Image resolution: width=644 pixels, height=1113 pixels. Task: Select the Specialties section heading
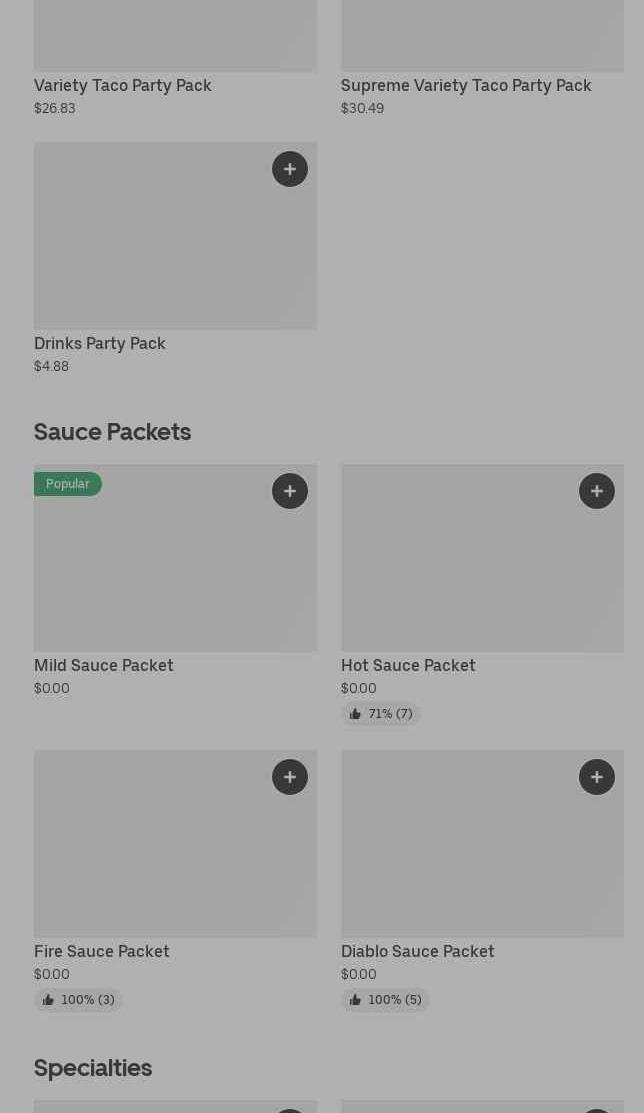pyautogui.click(x=93, y=1068)
